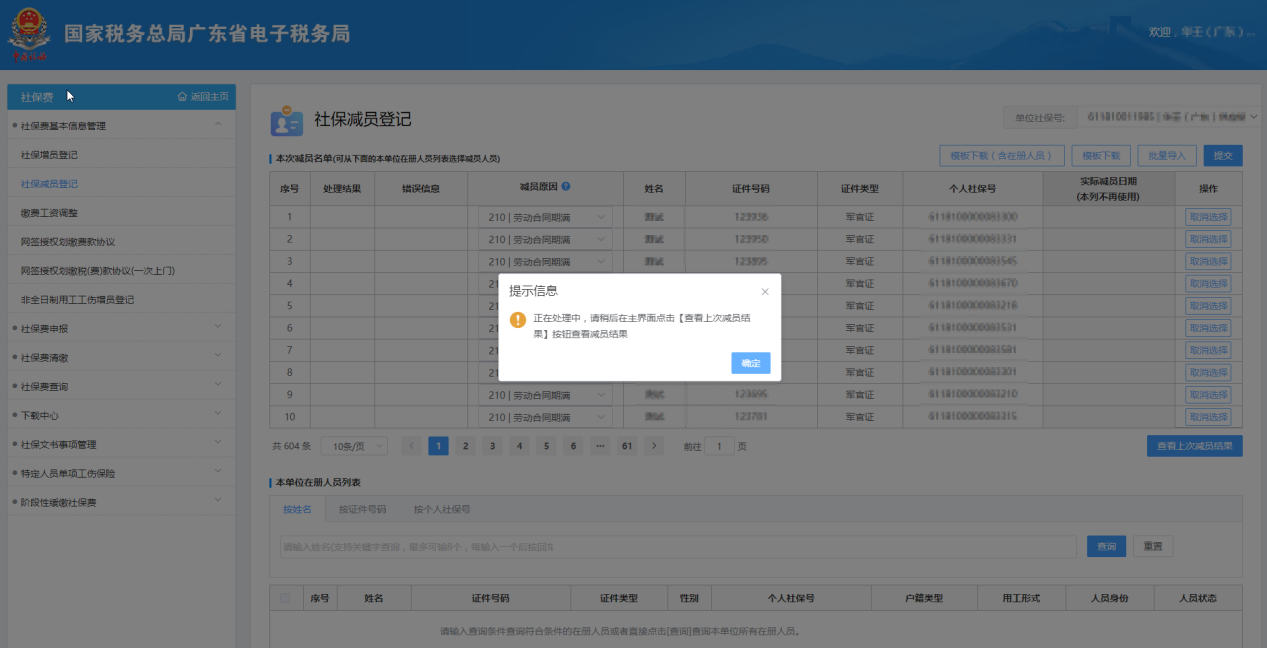Go to next page arrow in pagination
Screen dimensions: 1267x648
(654, 446)
